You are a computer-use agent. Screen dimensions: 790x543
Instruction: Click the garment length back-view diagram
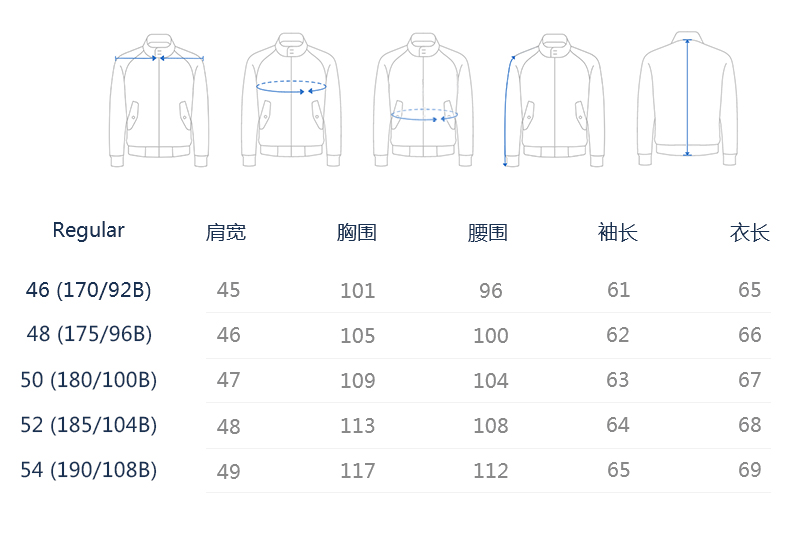687,99
